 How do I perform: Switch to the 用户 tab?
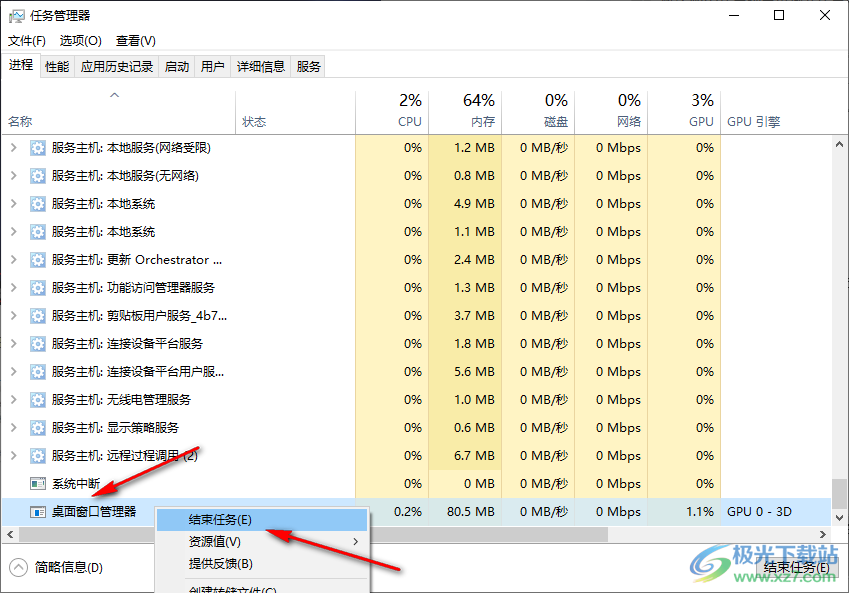(x=212, y=67)
